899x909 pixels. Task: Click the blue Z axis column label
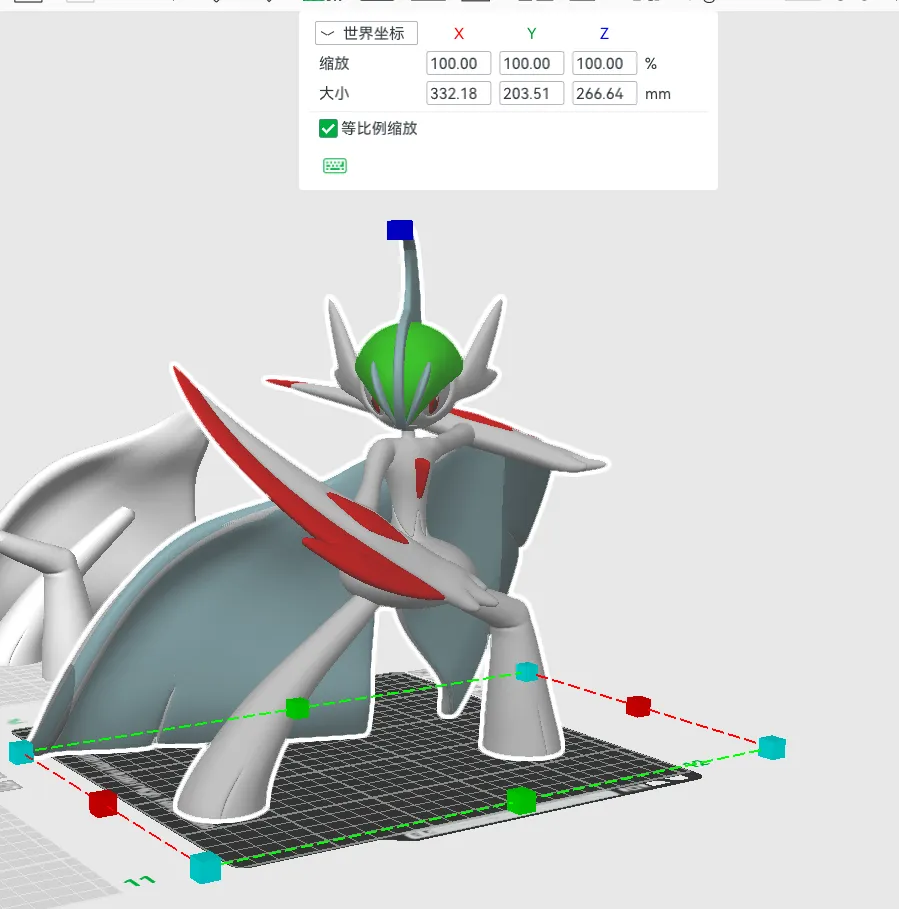click(x=604, y=34)
